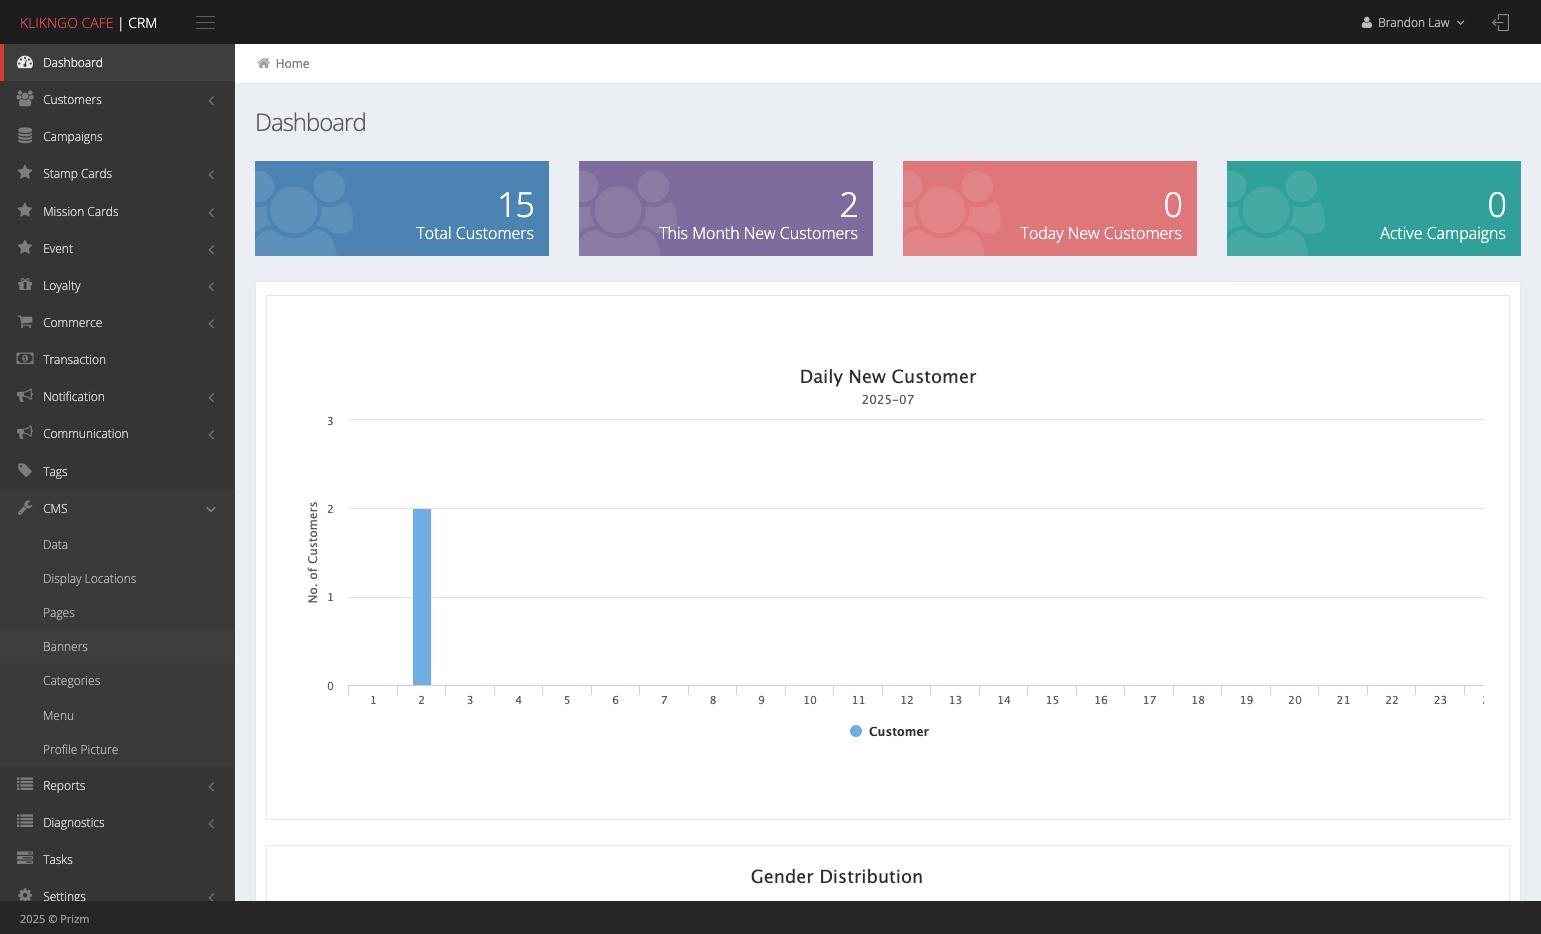Expand the Stamp Cards submenu chevron
Image resolution: width=1541 pixels, height=934 pixels.
[x=211, y=174]
